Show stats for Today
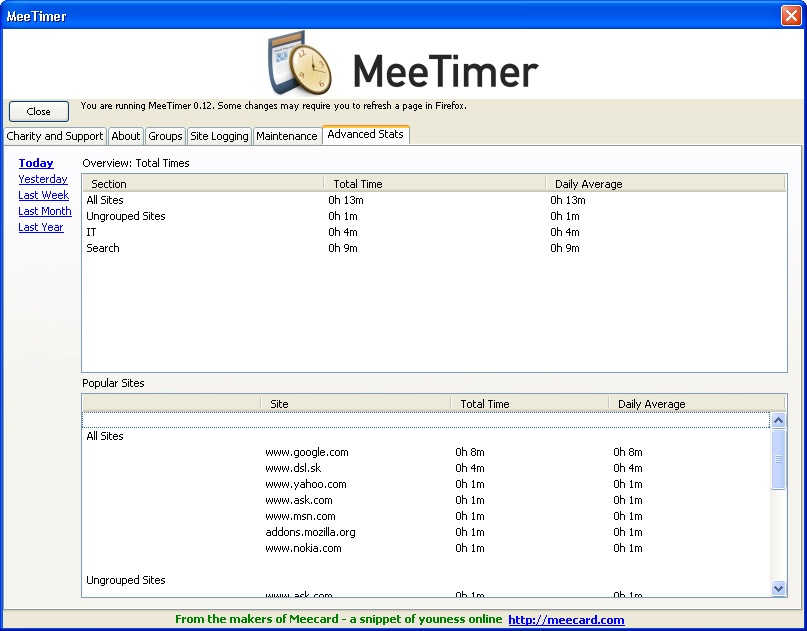The image size is (807, 631). click(x=36, y=163)
